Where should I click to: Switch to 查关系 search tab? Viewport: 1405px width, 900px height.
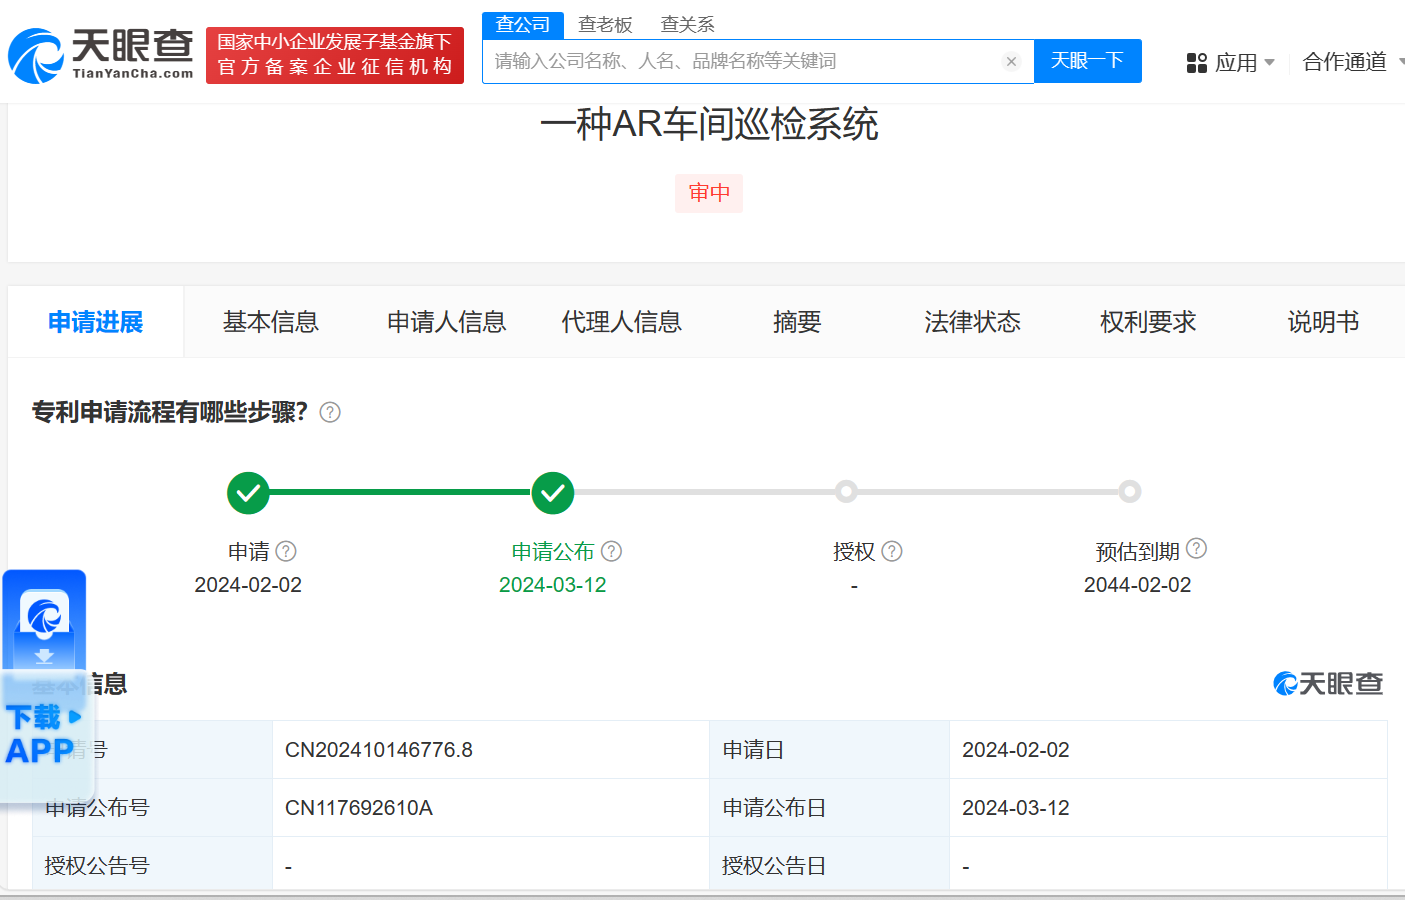click(x=688, y=25)
